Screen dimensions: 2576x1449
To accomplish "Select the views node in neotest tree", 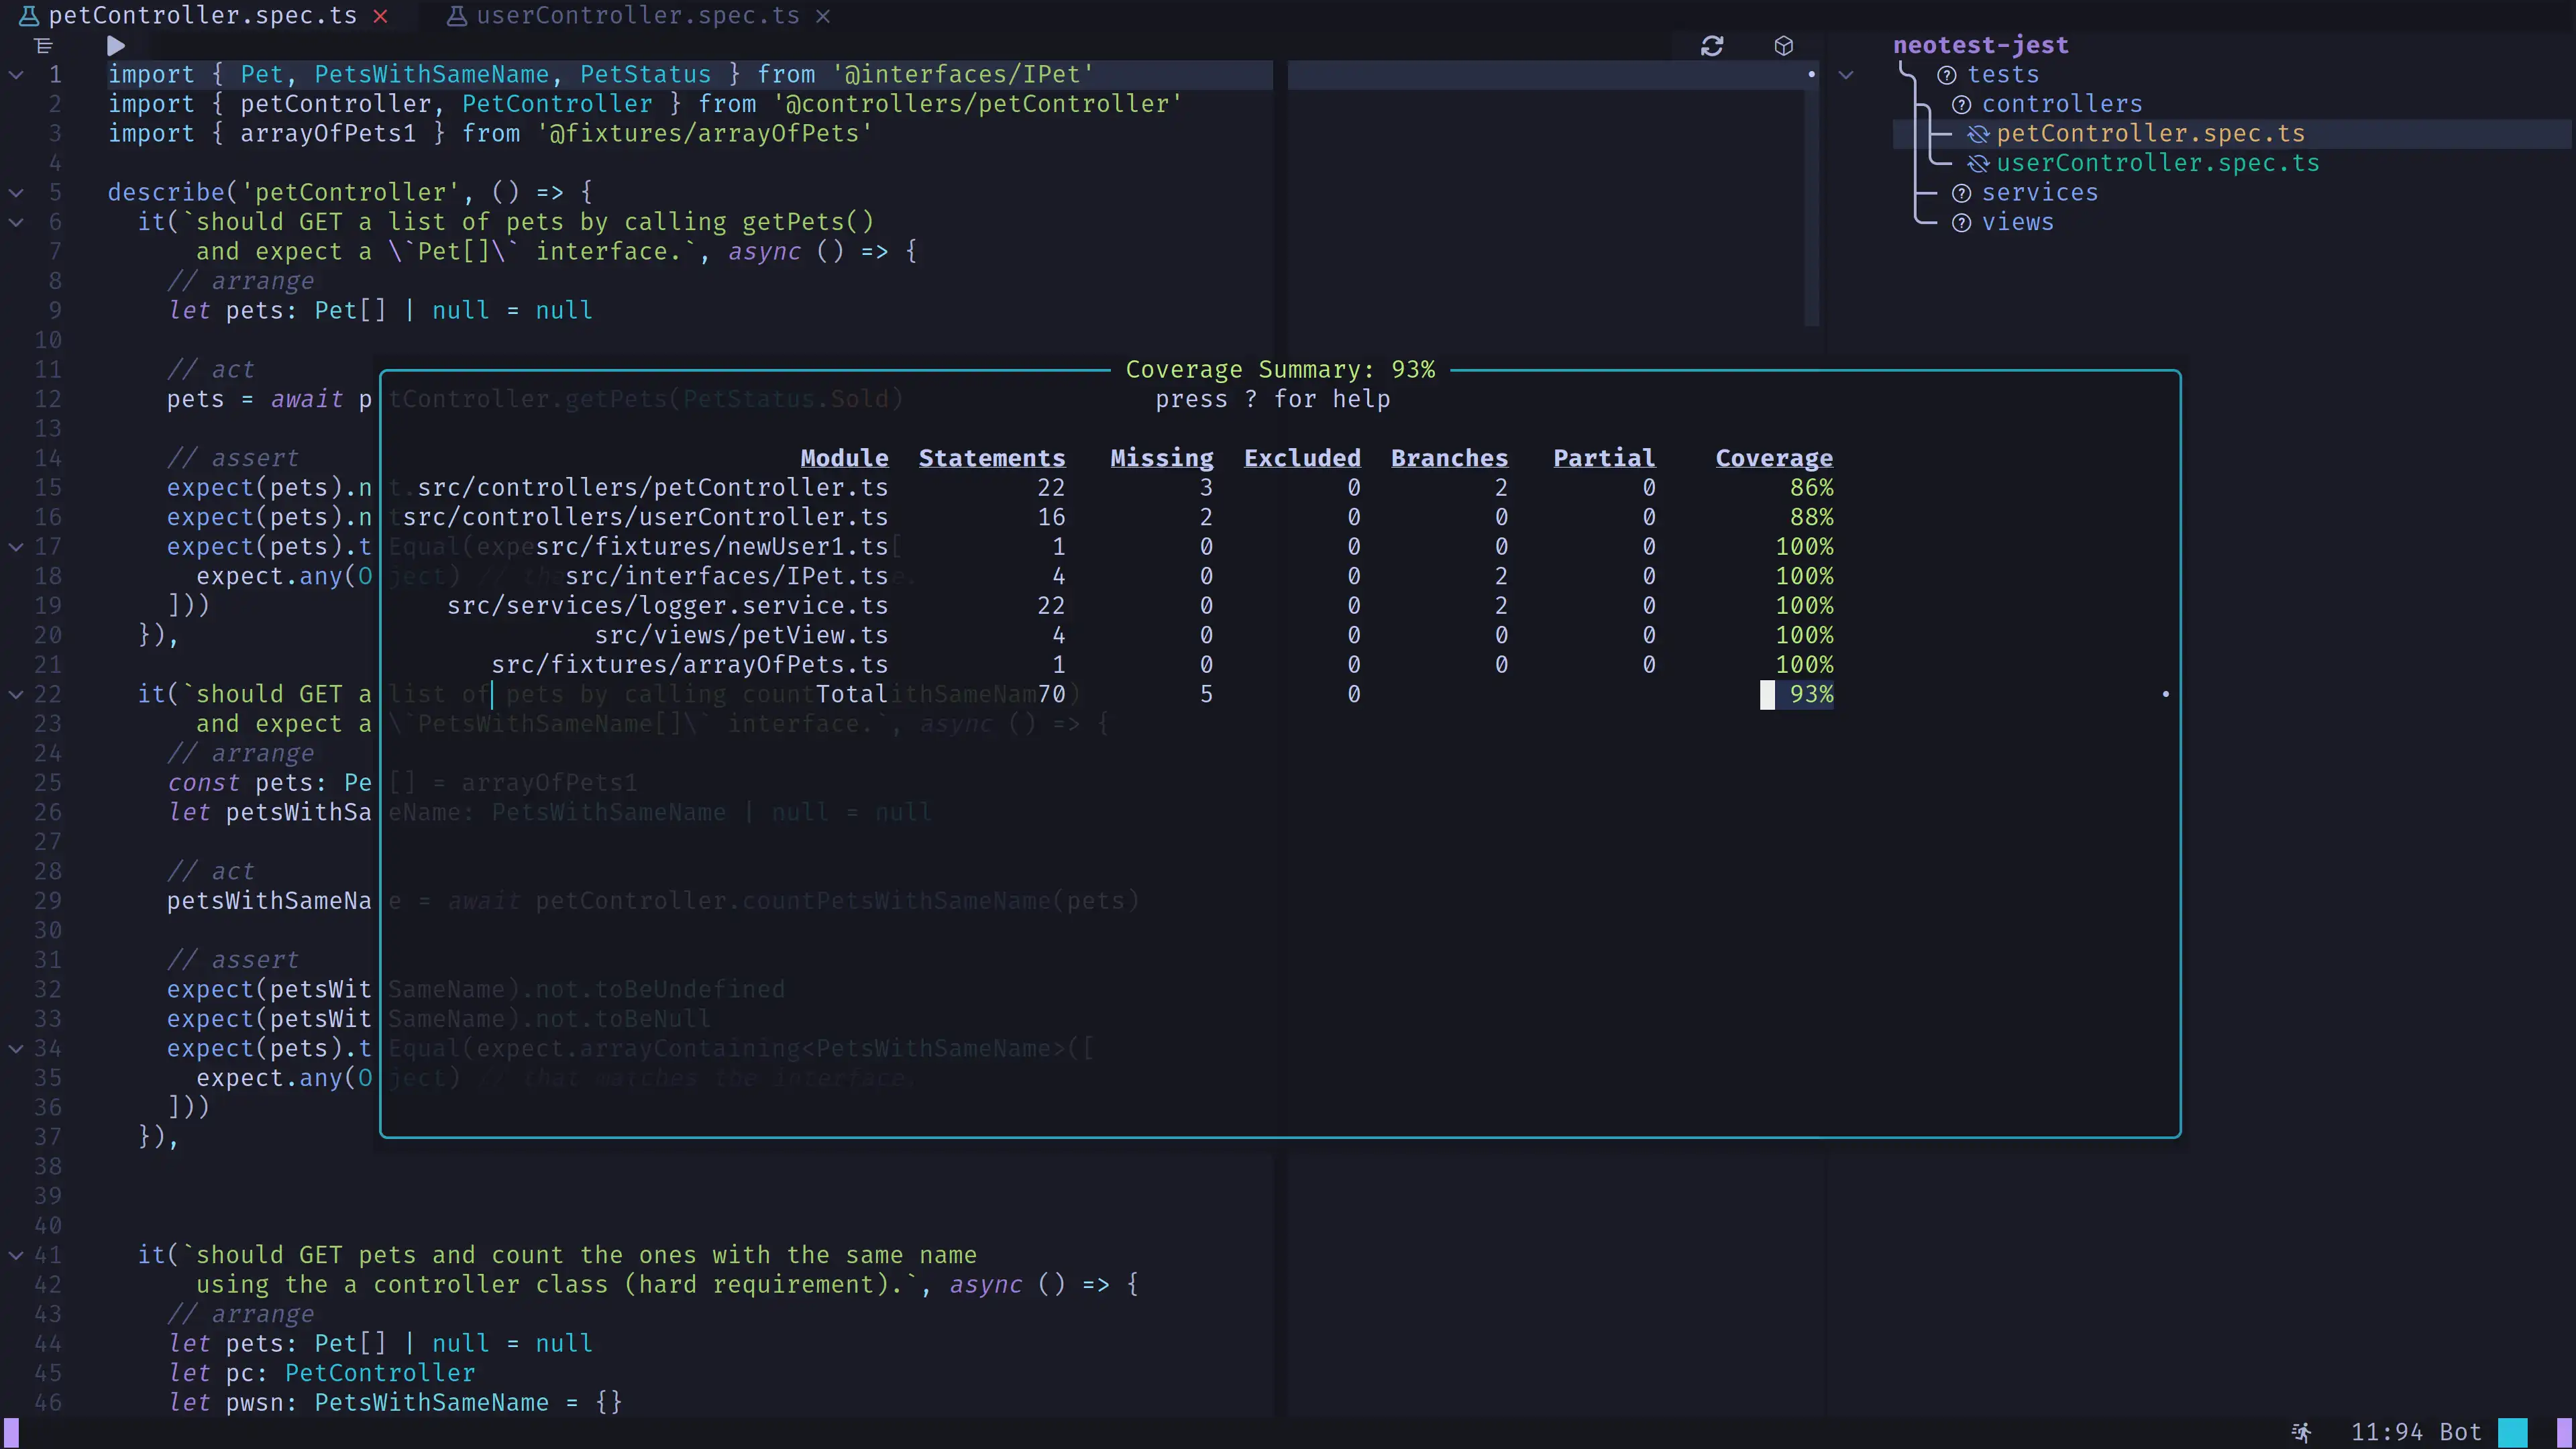I will [x=2018, y=222].
